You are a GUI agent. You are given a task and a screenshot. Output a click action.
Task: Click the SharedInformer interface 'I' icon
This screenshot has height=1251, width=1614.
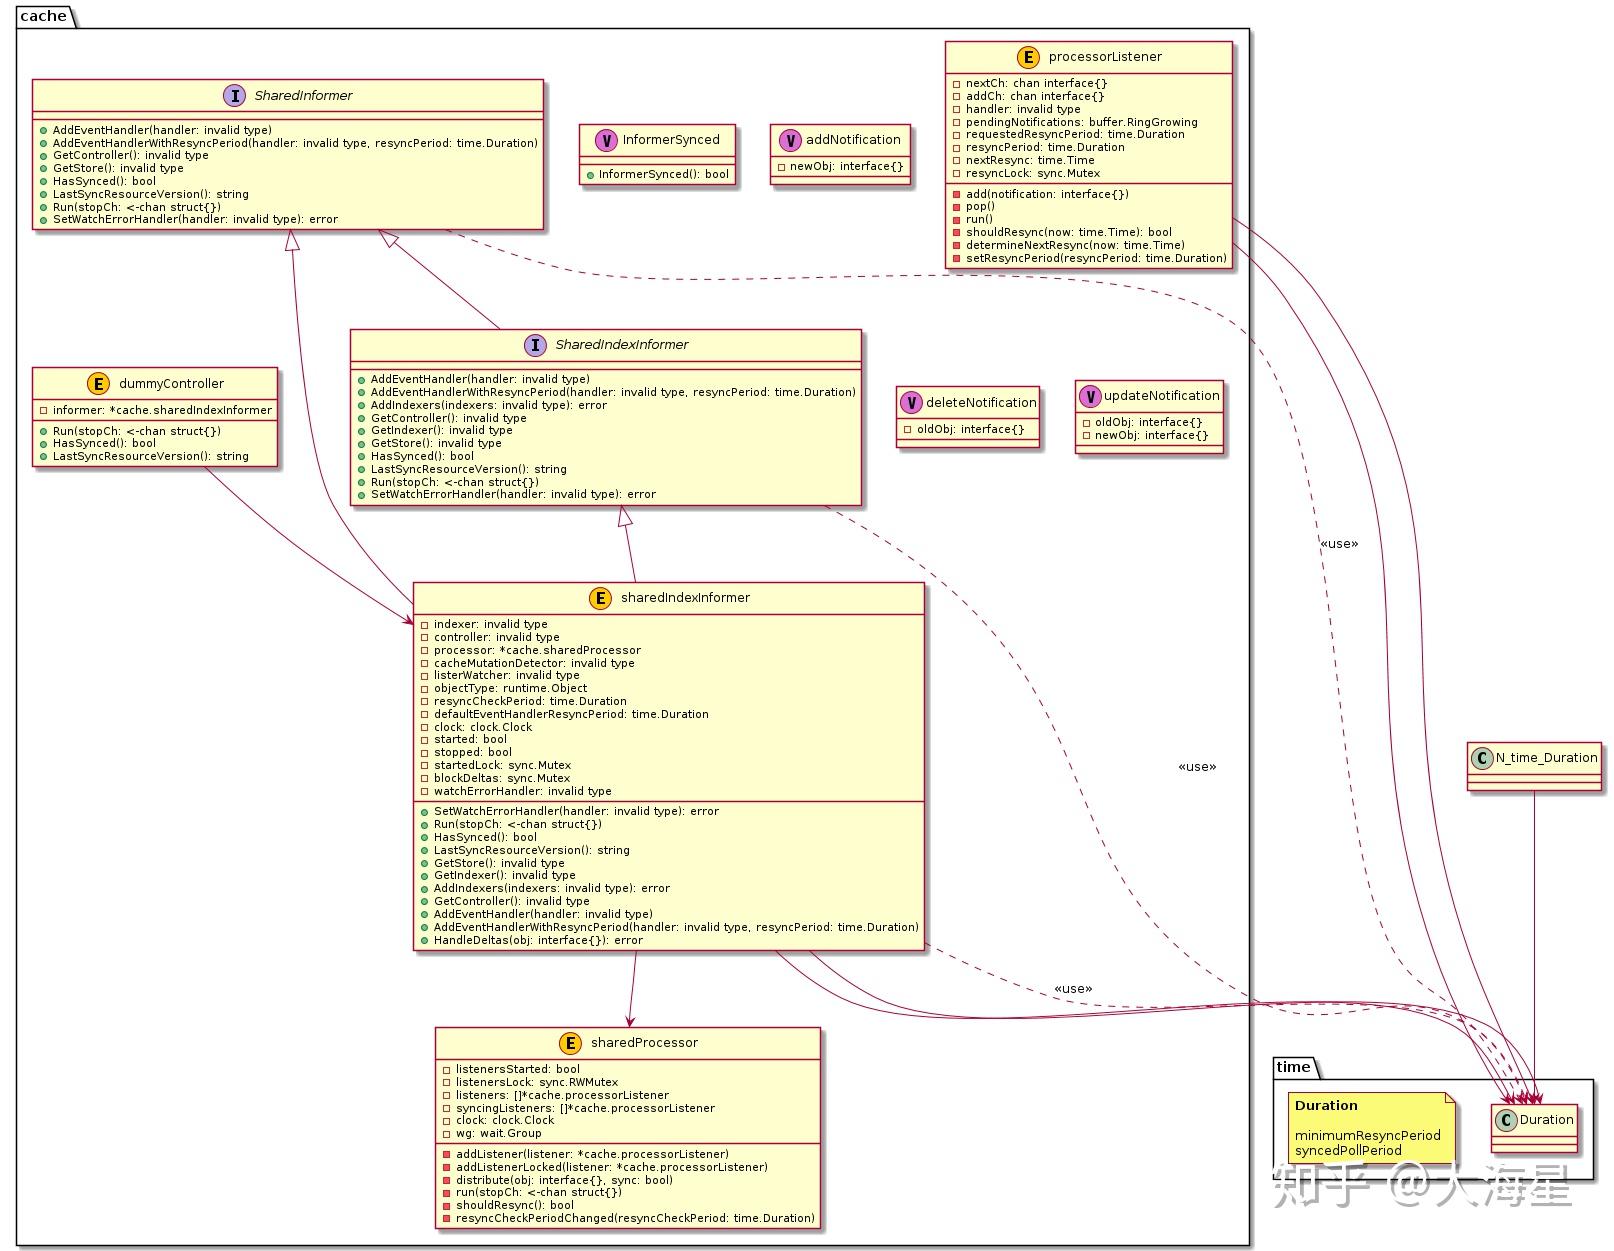(x=234, y=96)
